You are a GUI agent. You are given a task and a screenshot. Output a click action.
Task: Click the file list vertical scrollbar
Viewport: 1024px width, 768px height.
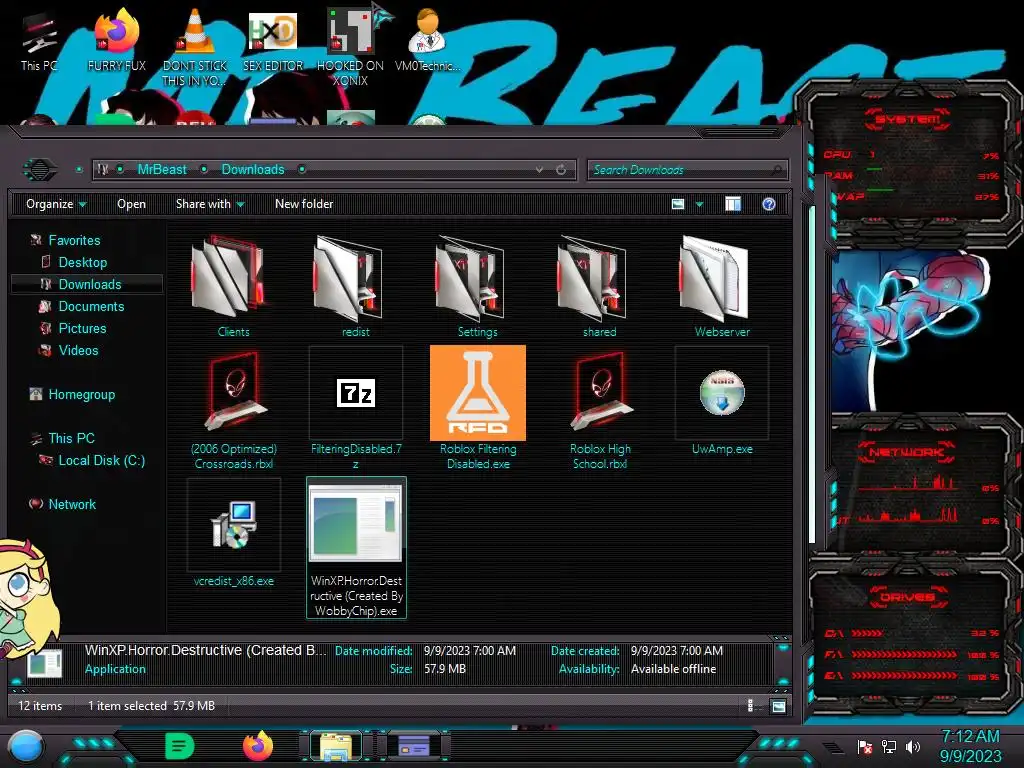[x=812, y=374]
